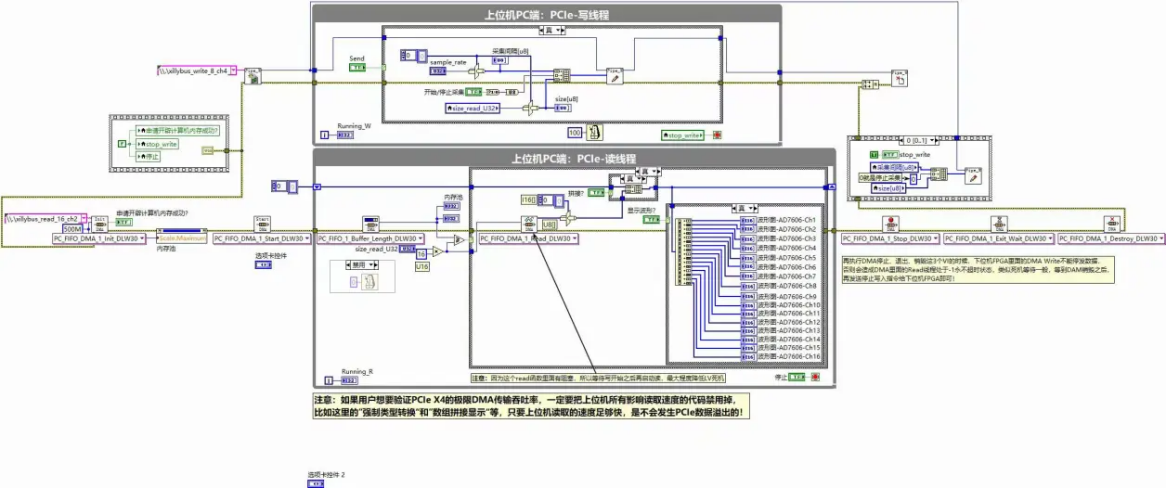Expand the PC_FIFO_DMA_1_Stop_DLW30 selector dropdown

[x=937, y=239]
